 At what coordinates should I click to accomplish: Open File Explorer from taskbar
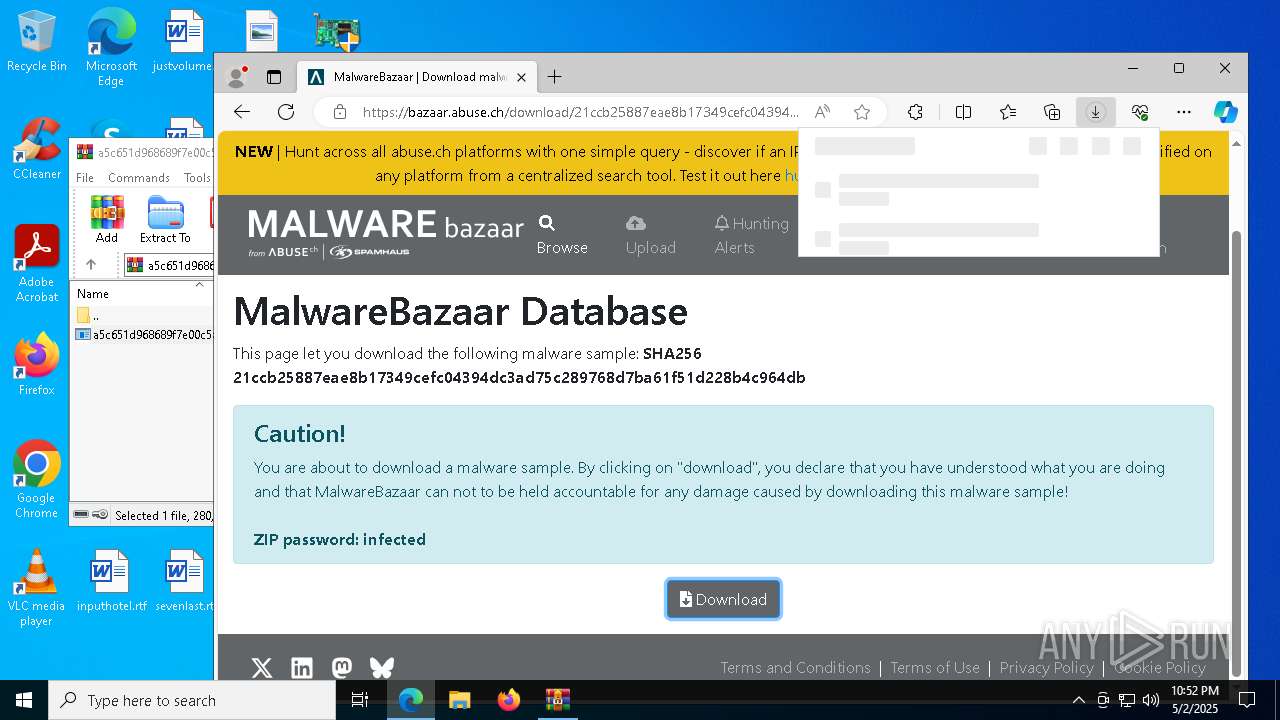pyautogui.click(x=459, y=700)
